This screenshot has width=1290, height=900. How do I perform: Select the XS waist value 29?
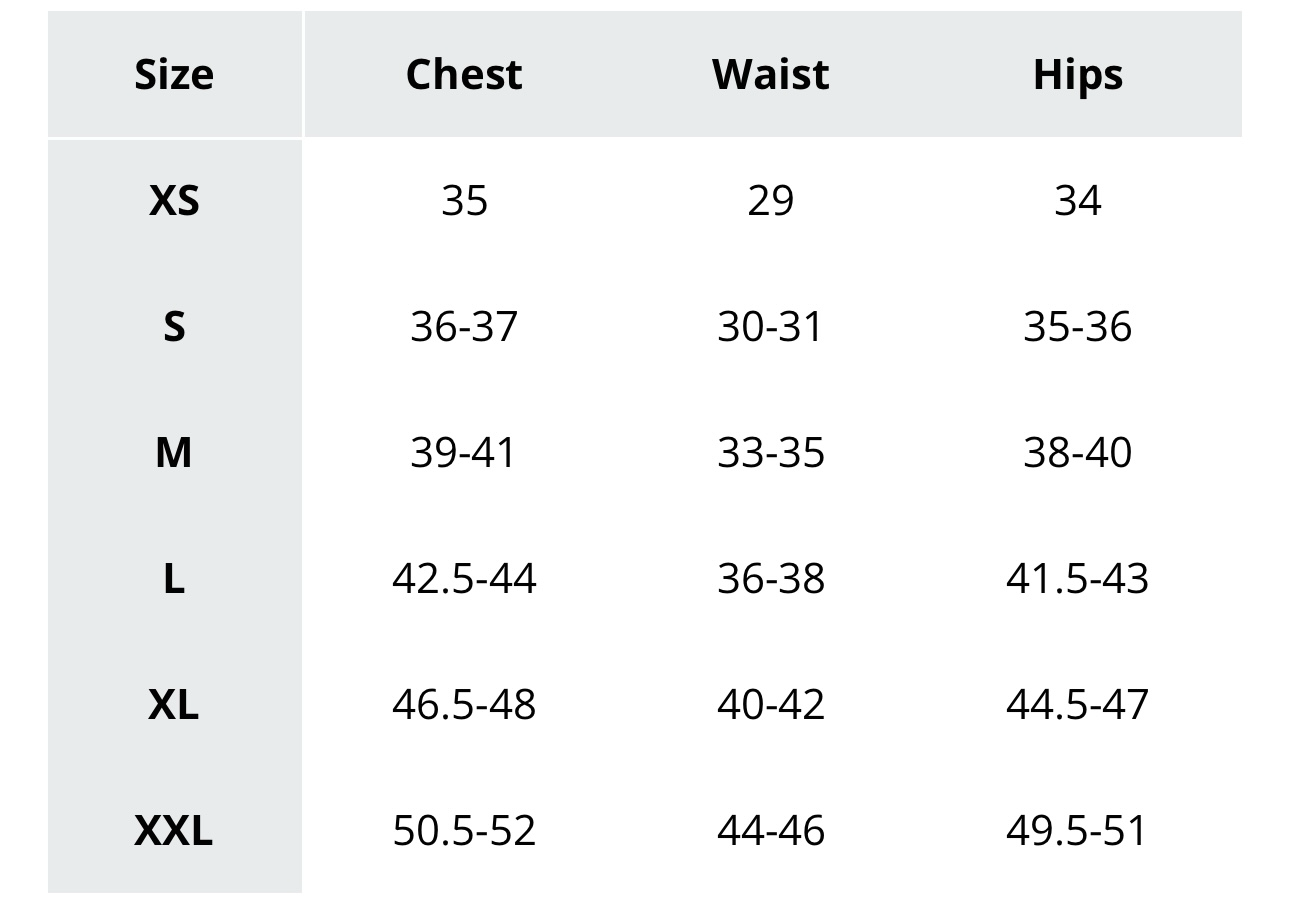[770, 201]
